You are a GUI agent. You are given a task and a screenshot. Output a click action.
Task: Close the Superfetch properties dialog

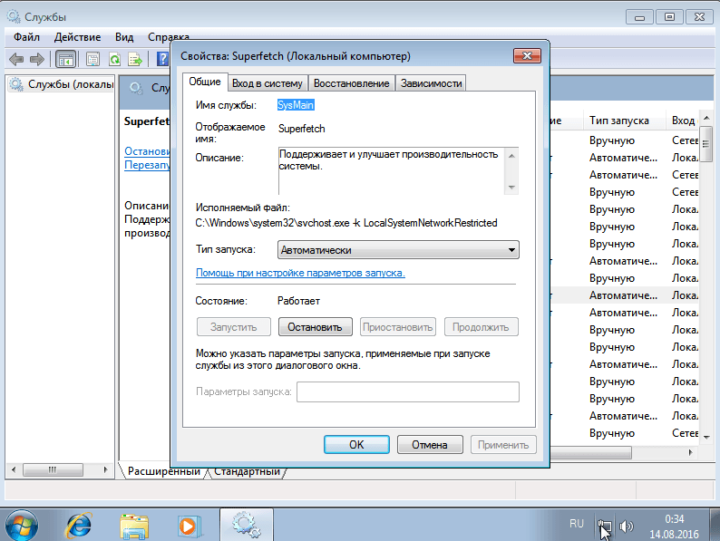click(527, 56)
